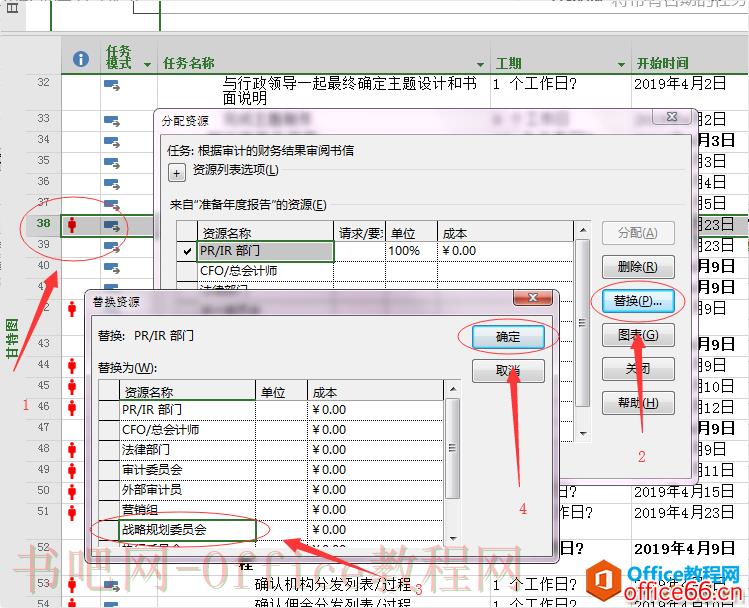Click 取消 in the 替换资源 dialog
Image resolution: width=749 pixels, height=608 pixels.
point(508,371)
